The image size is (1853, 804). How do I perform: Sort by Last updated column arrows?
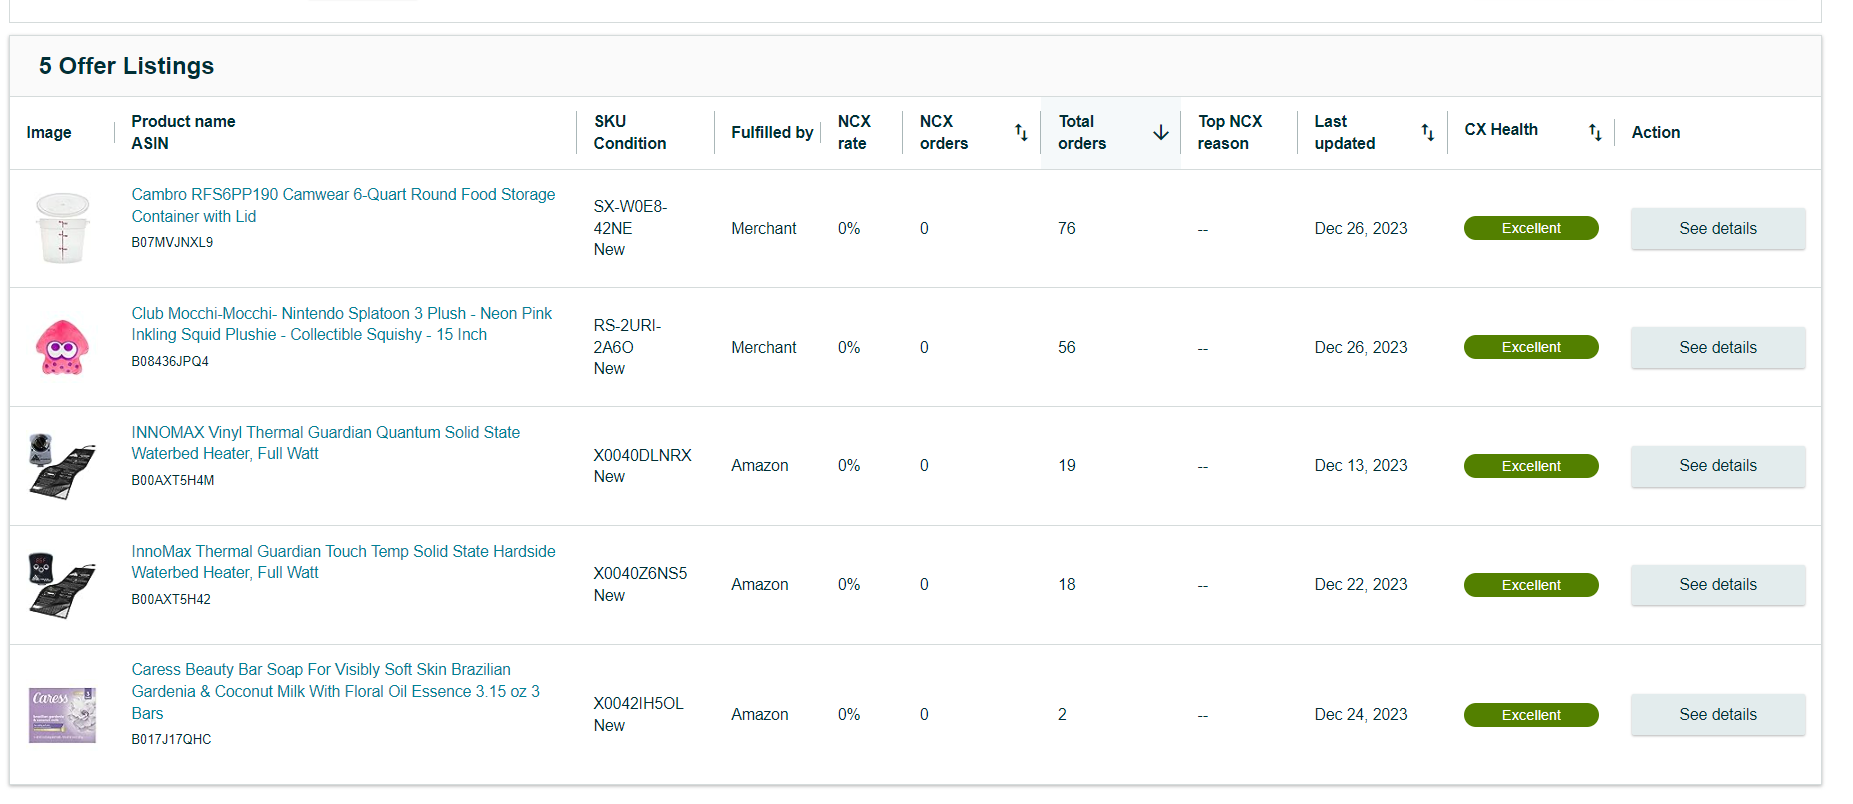pos(1427,132)
